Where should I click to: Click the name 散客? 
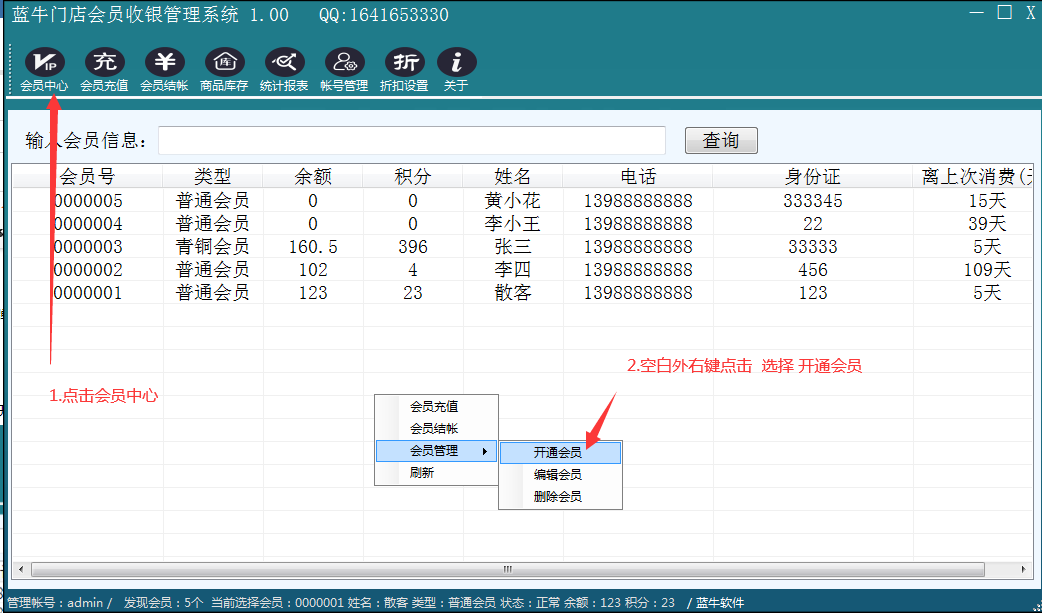513,293
